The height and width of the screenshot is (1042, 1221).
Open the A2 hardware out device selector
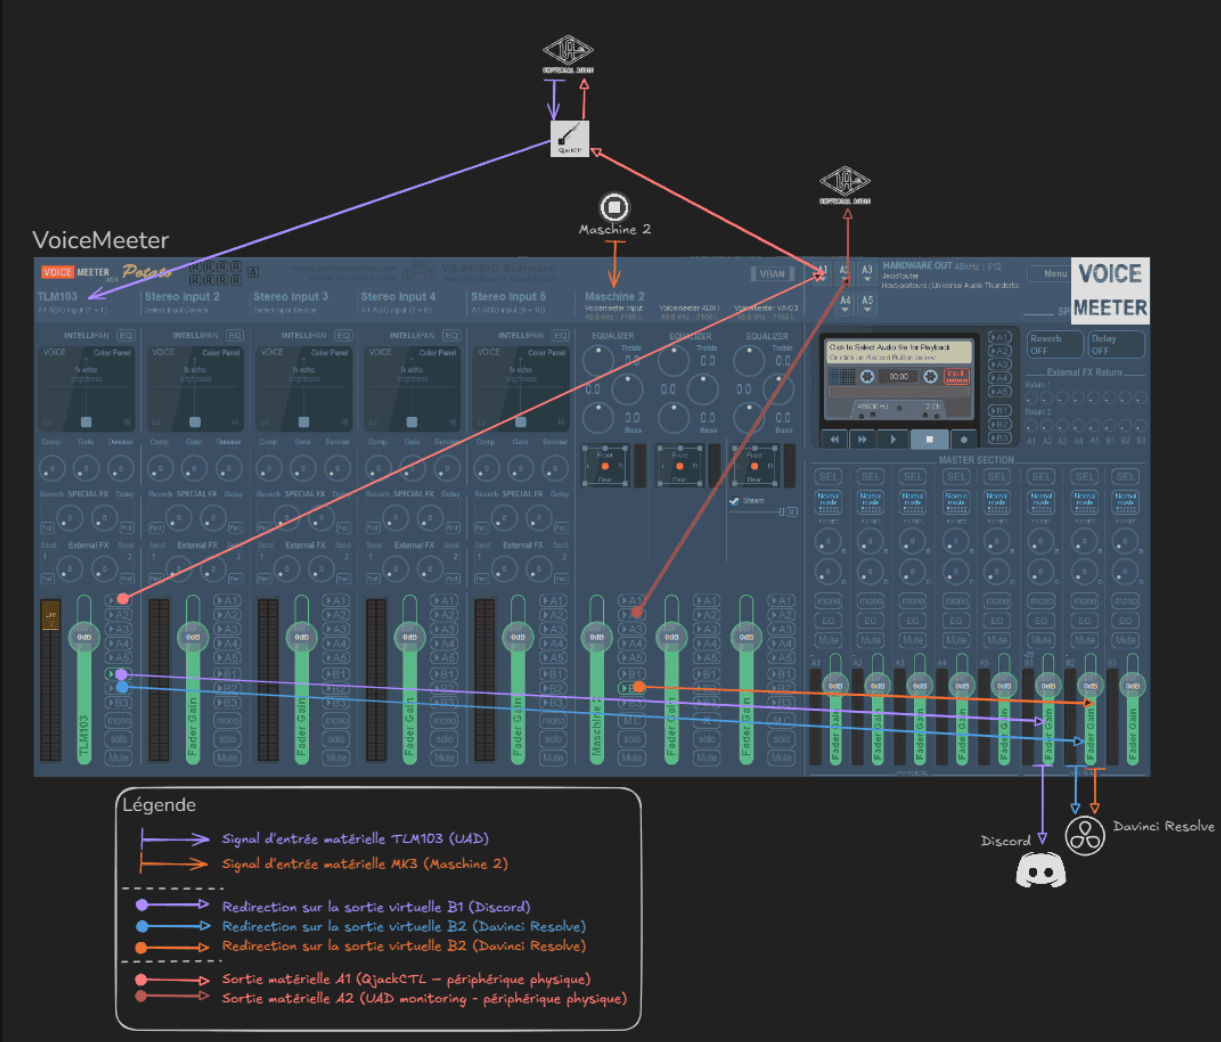845,275
